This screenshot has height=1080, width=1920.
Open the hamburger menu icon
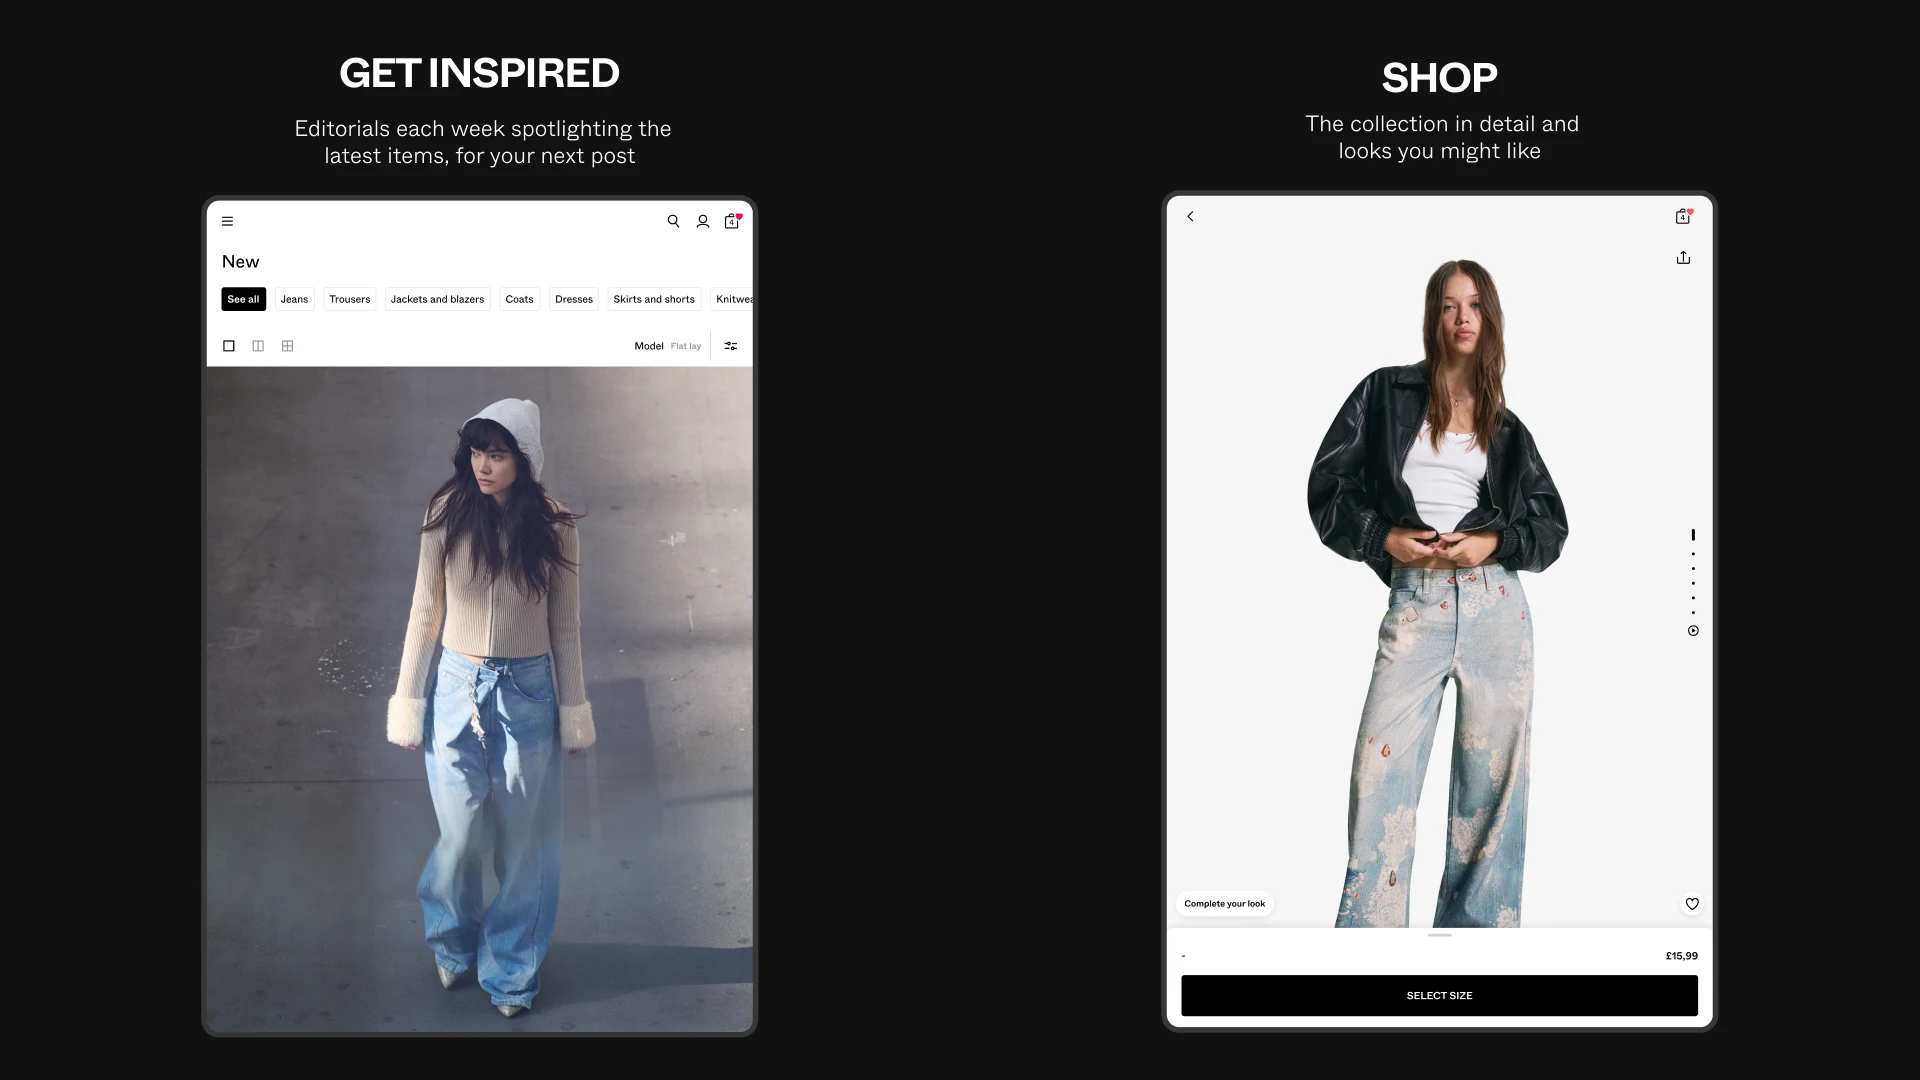[227, 221]
